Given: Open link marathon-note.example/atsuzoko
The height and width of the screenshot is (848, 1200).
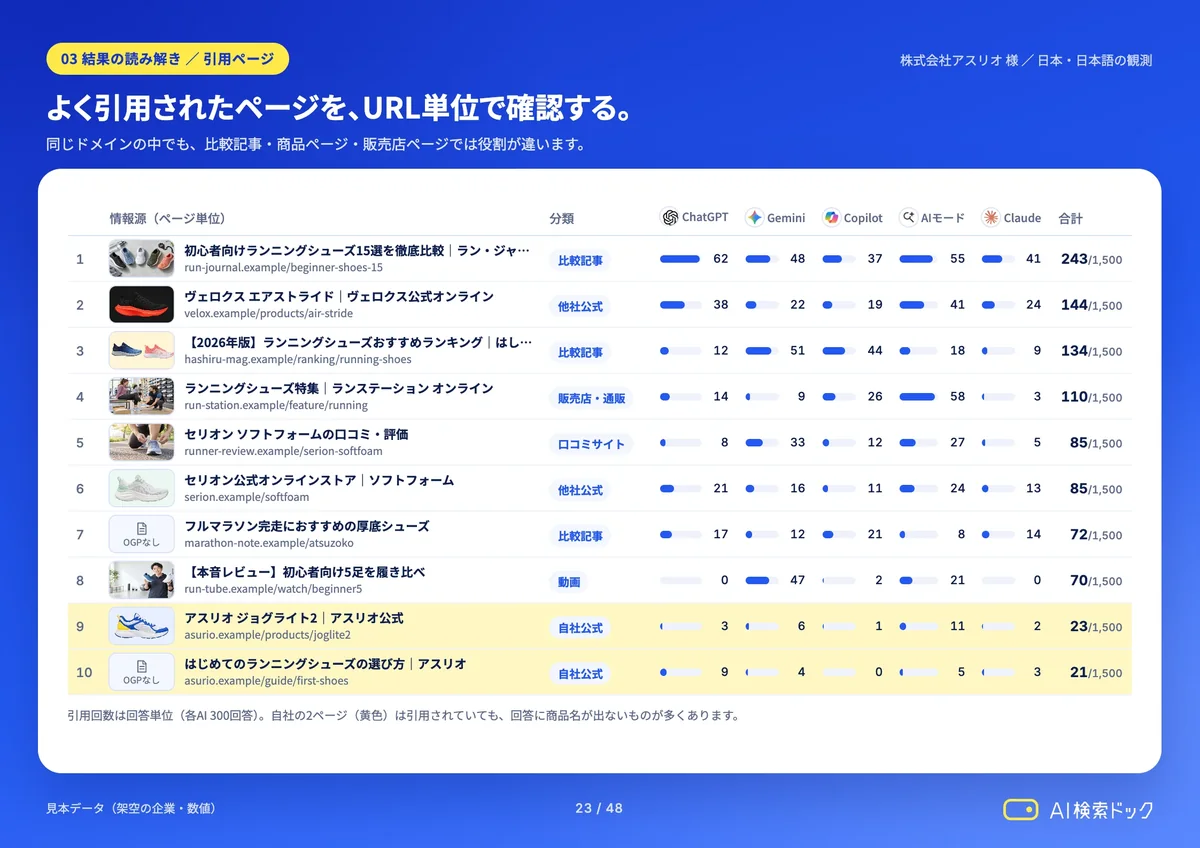Looking at the screenshot, I should pyautogui.click(x=268, y=544).
